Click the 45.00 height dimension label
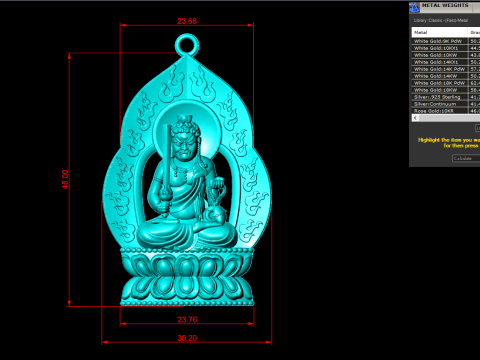The width and height of the screenshot is (480, 360). [65, 179]
